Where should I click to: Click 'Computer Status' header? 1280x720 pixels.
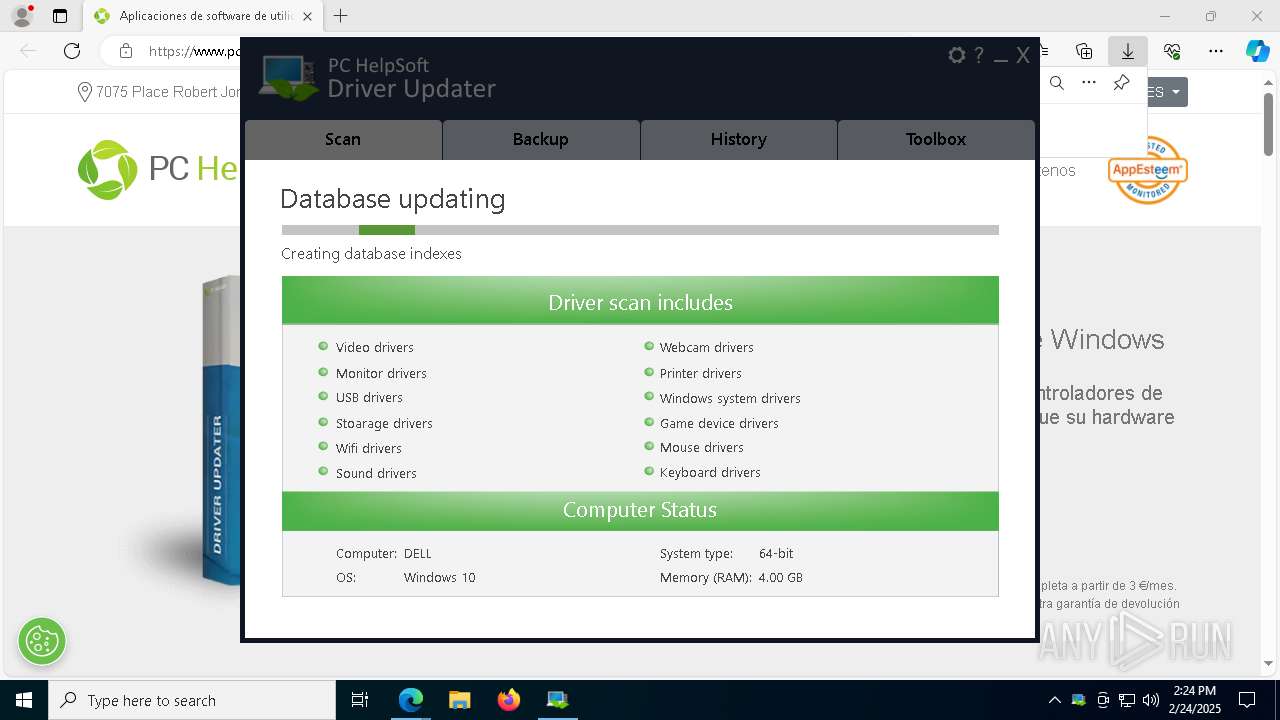tap(640, 510)
